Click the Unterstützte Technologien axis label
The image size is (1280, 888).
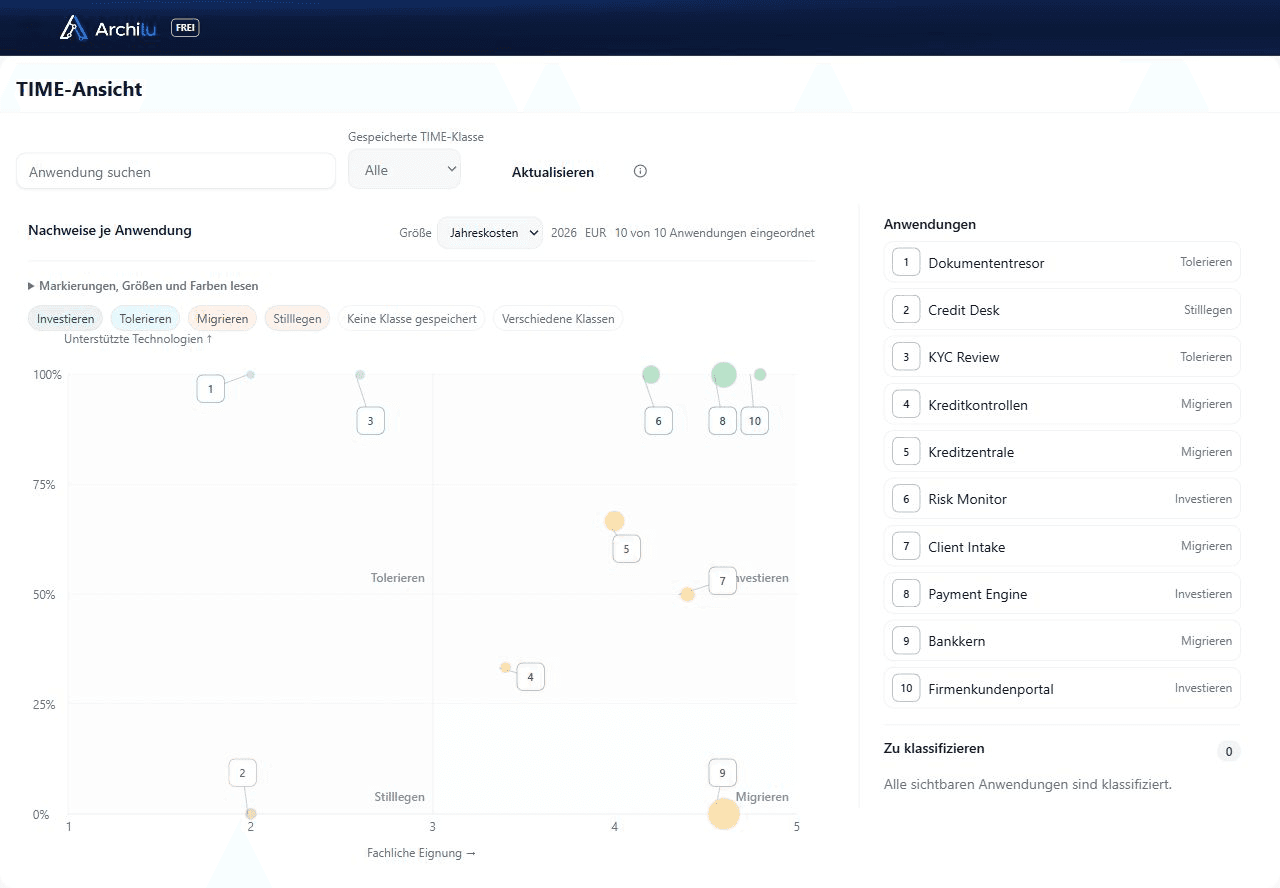tap(138, 339)
